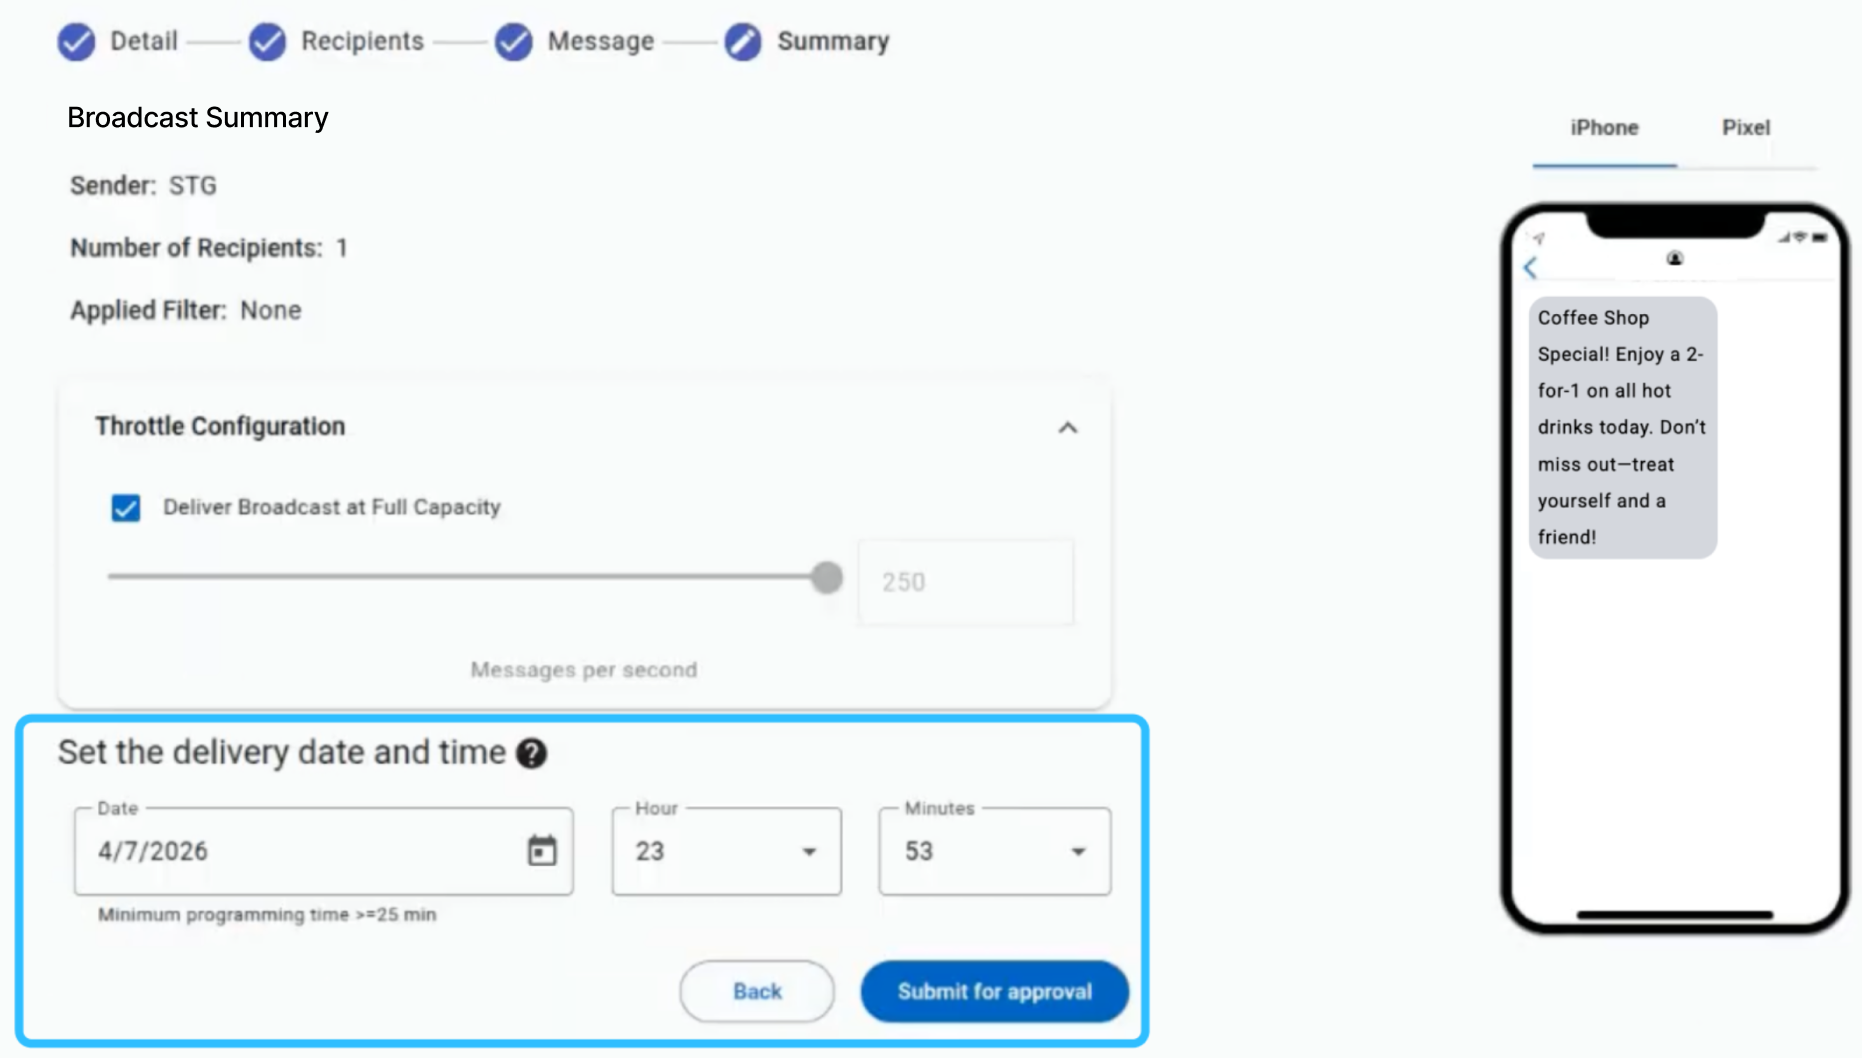The height and width of the screenshot is (1058, 1862).
Task: Collapse the Throttle Configuration panel
Action: (1068, 428)
